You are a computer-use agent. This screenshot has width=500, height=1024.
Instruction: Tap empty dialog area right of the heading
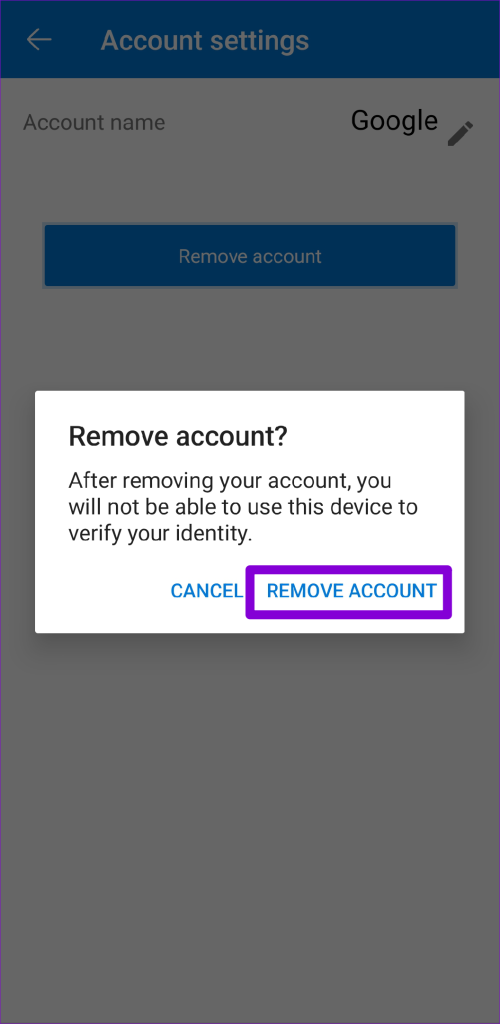click(x=375, y=437)
